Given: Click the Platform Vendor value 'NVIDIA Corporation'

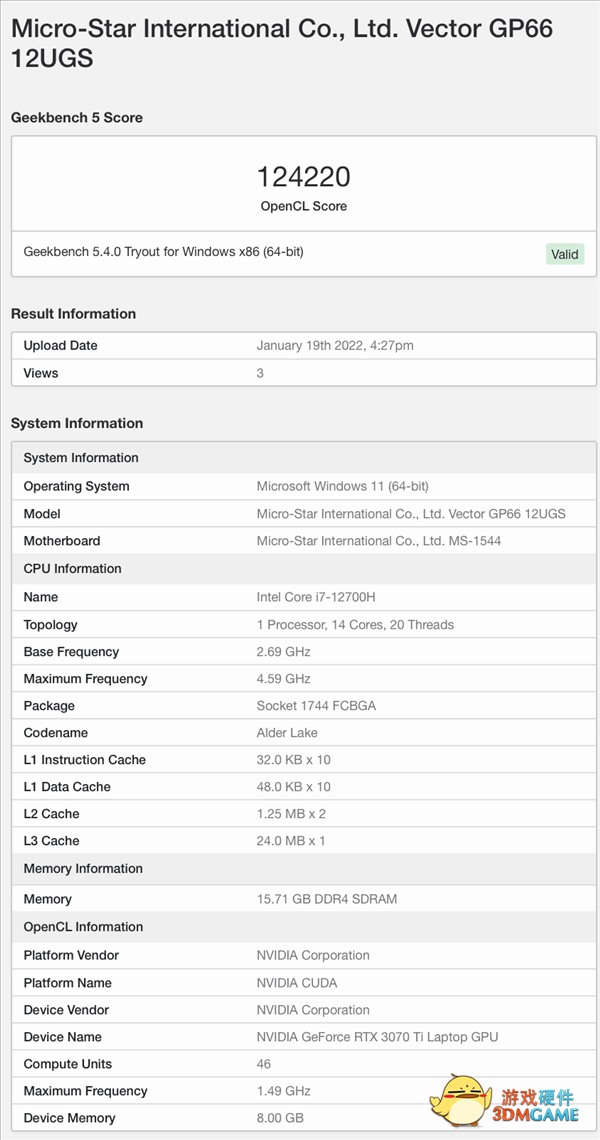Looking at the screenshot, I should click(313, 955).
